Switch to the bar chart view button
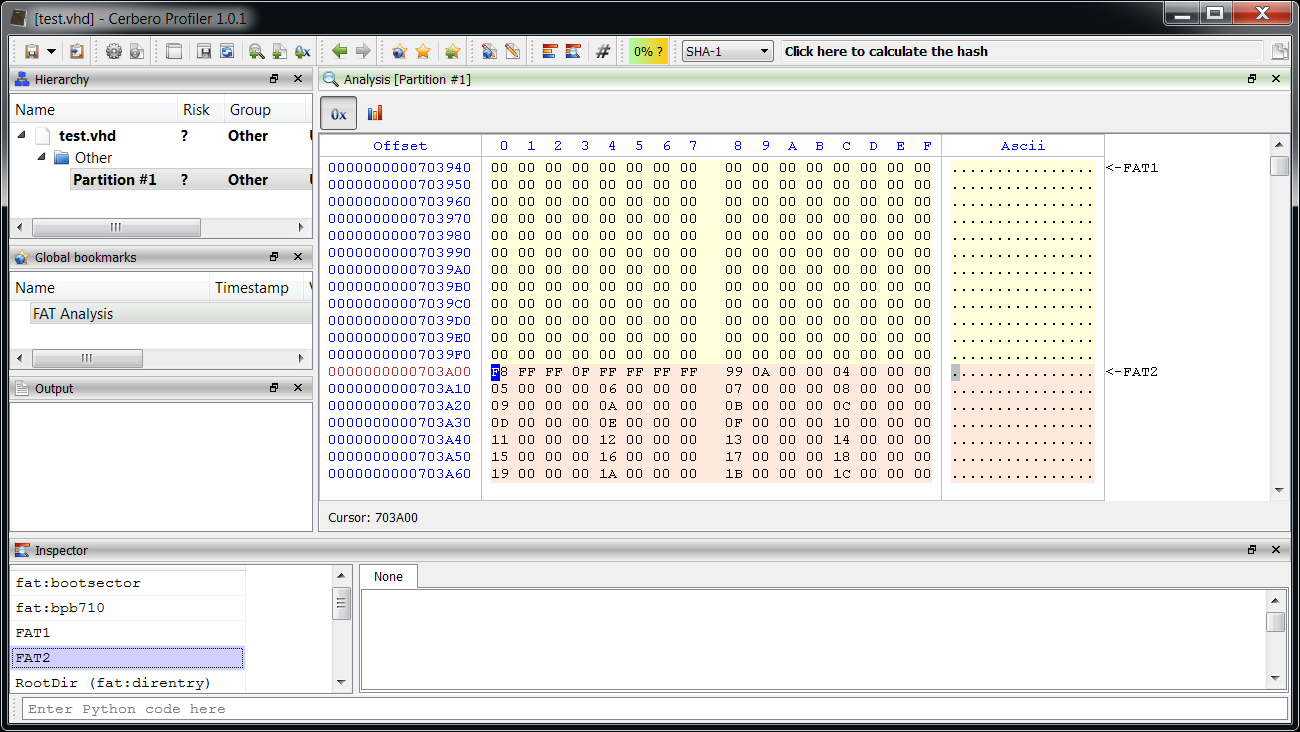The image size is (1300, 732). pyautogui.click(x=375, y=114)
